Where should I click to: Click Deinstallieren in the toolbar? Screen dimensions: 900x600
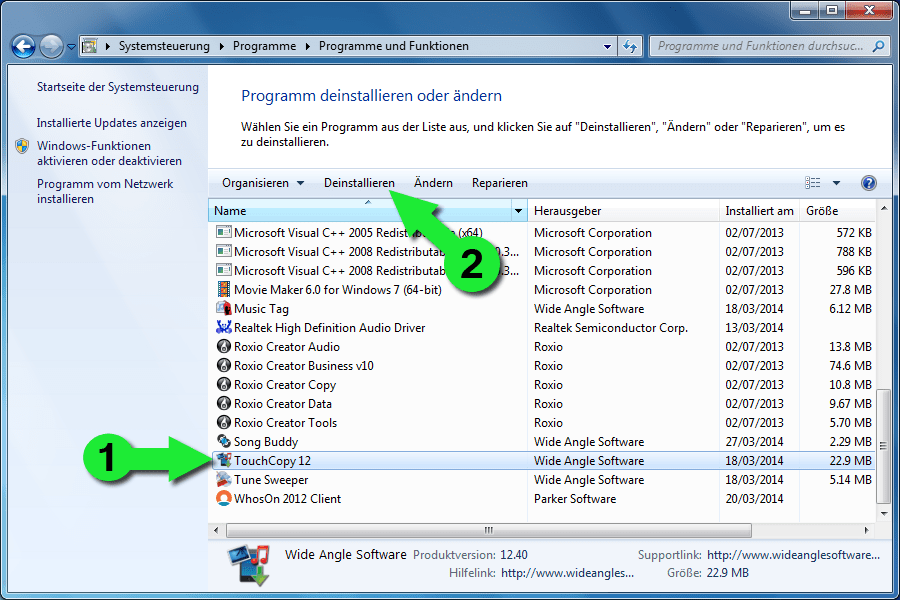coord(359,183)
